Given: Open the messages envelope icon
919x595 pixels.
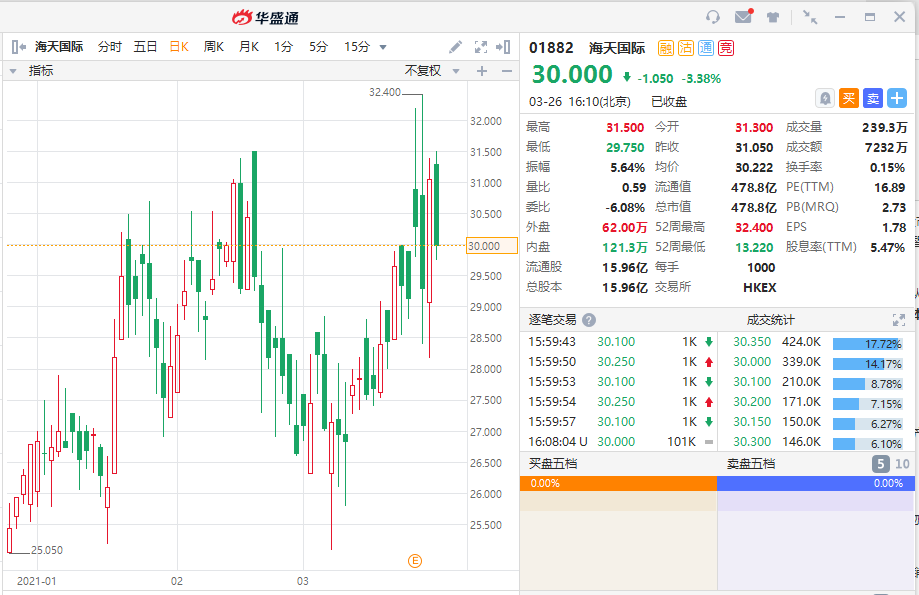Looking at the screenshot, I should (744, 16).
